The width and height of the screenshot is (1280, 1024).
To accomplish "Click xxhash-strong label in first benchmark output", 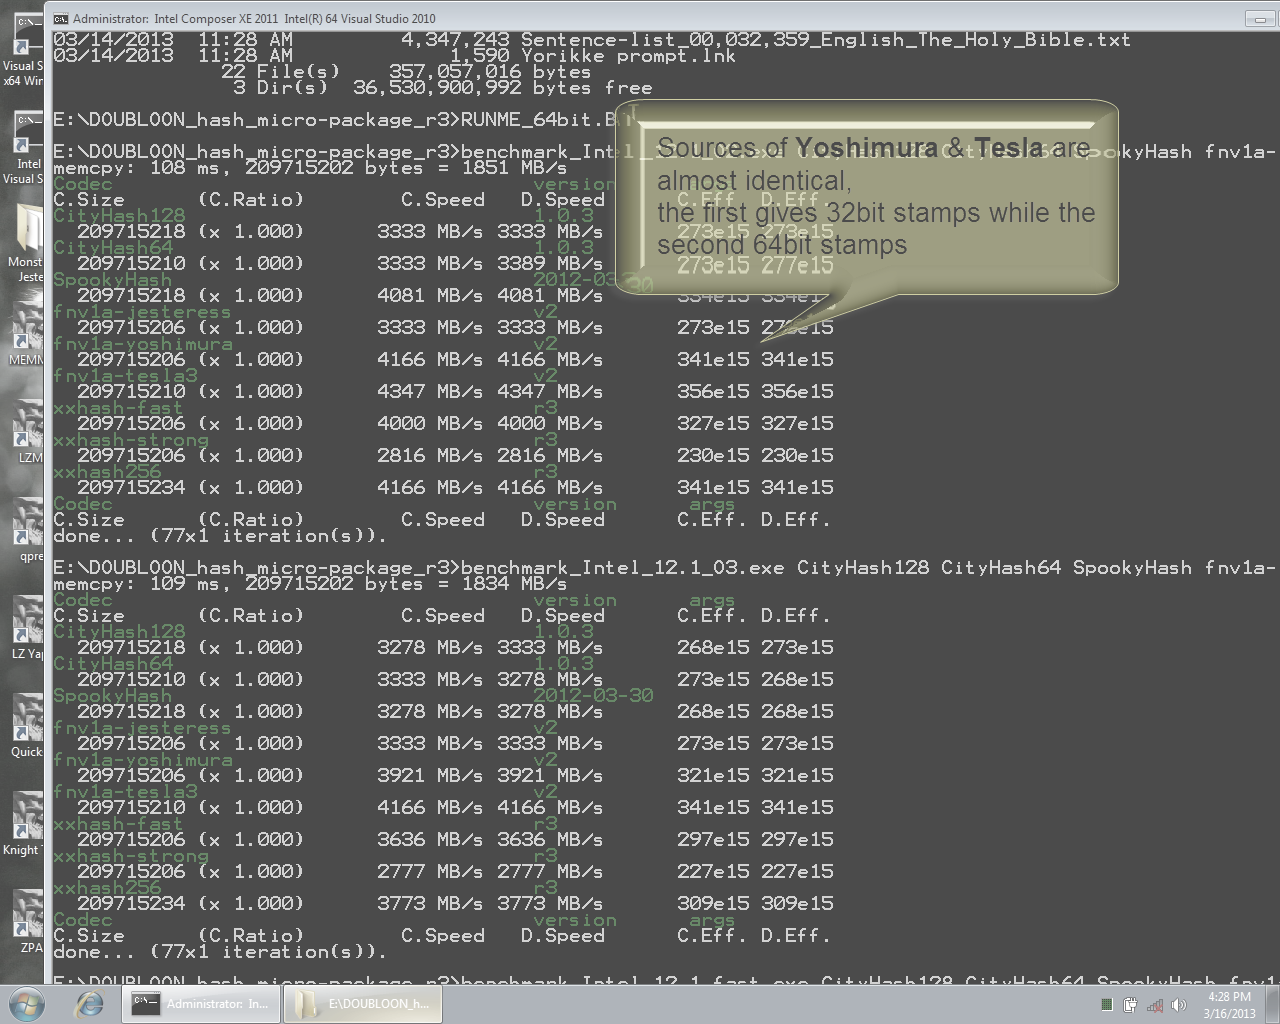I will (130, 440).
